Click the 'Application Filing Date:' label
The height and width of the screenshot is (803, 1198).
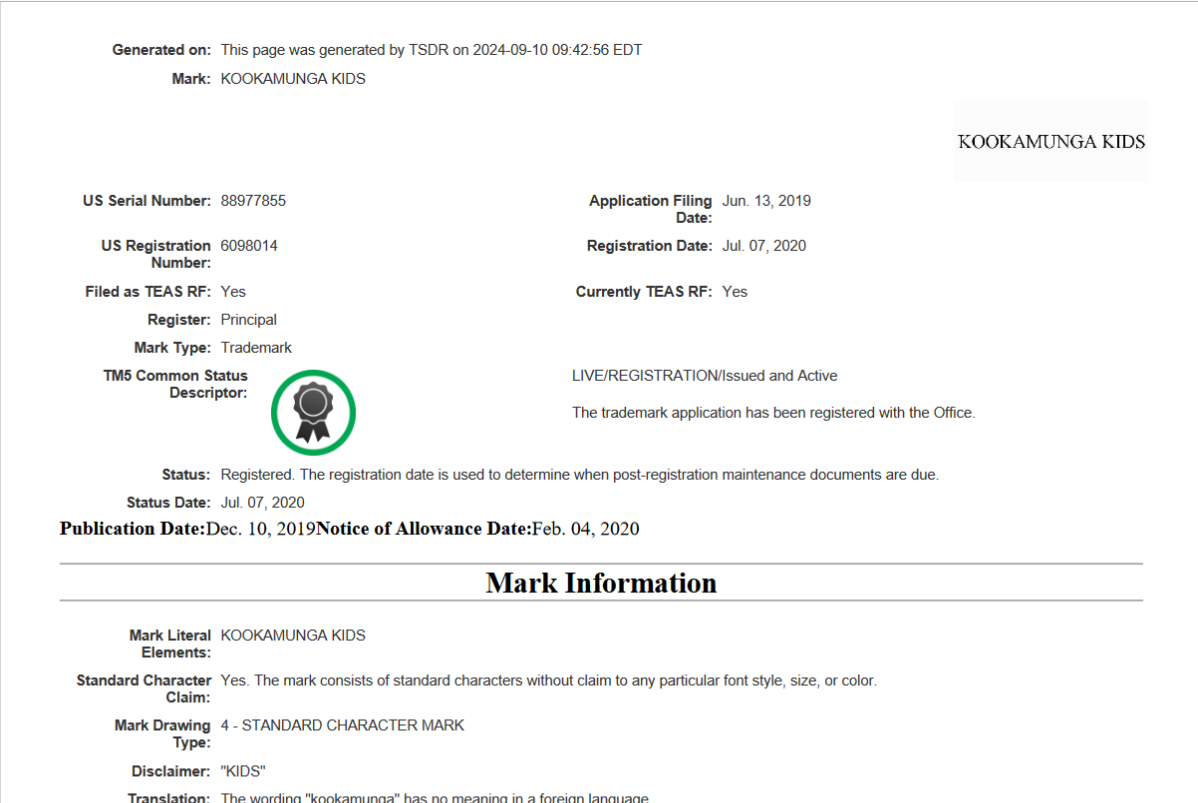(650, 209)
